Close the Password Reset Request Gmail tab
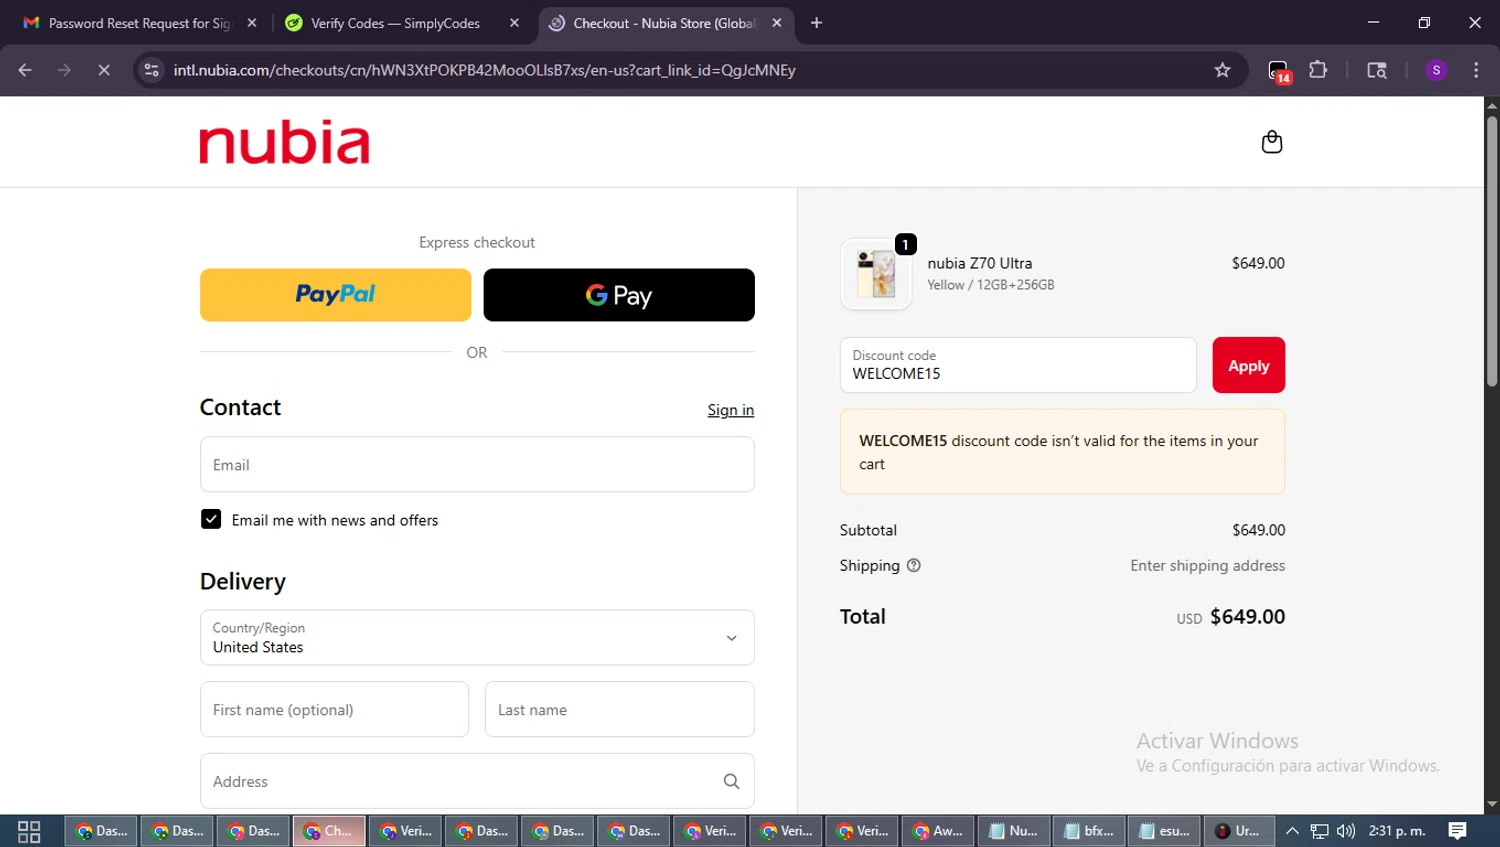This screenshot has height=847, width=1500. point(252,23)
